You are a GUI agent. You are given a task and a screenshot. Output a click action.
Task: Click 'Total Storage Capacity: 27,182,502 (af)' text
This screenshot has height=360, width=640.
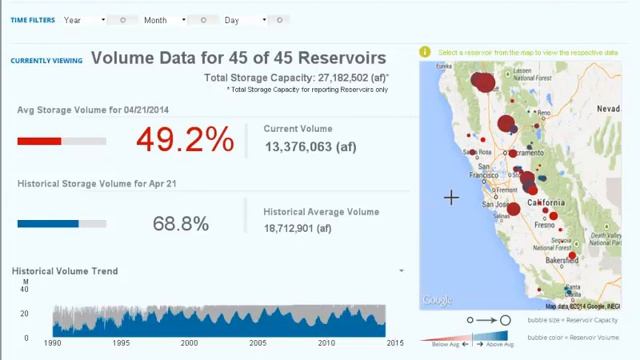296,78
